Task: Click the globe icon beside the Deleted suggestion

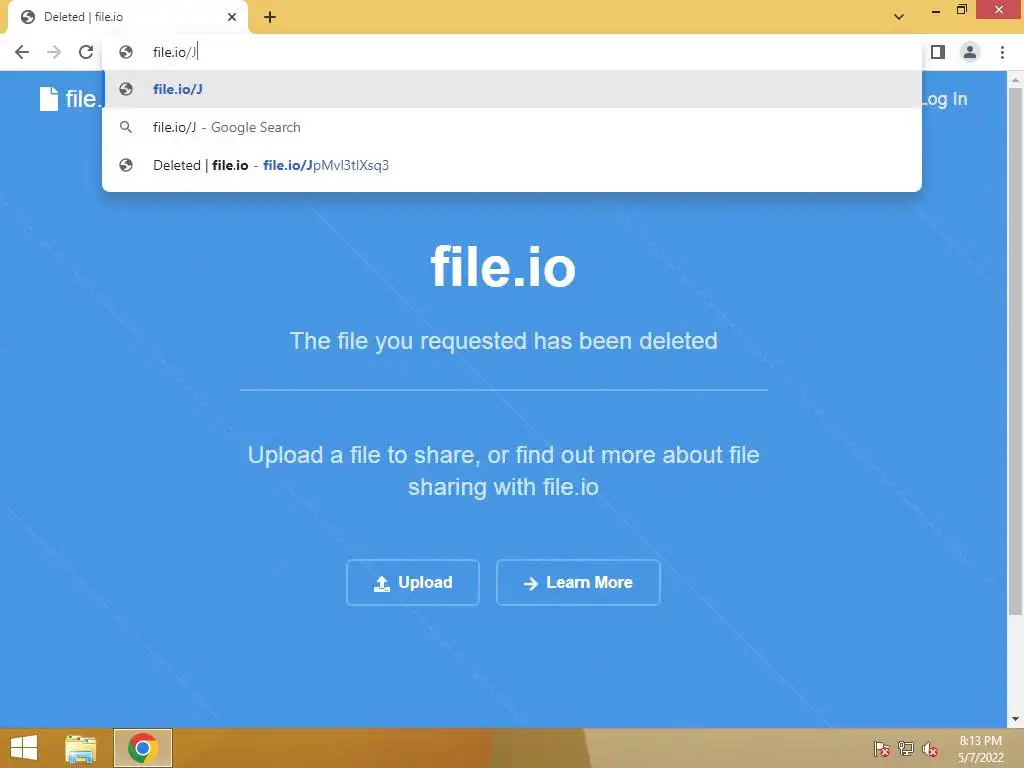Action: point(126,165)
